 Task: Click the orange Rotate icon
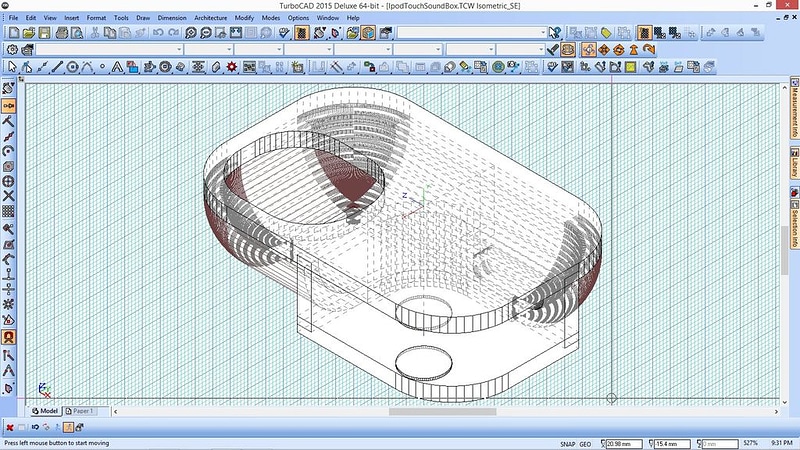(618, 49)
